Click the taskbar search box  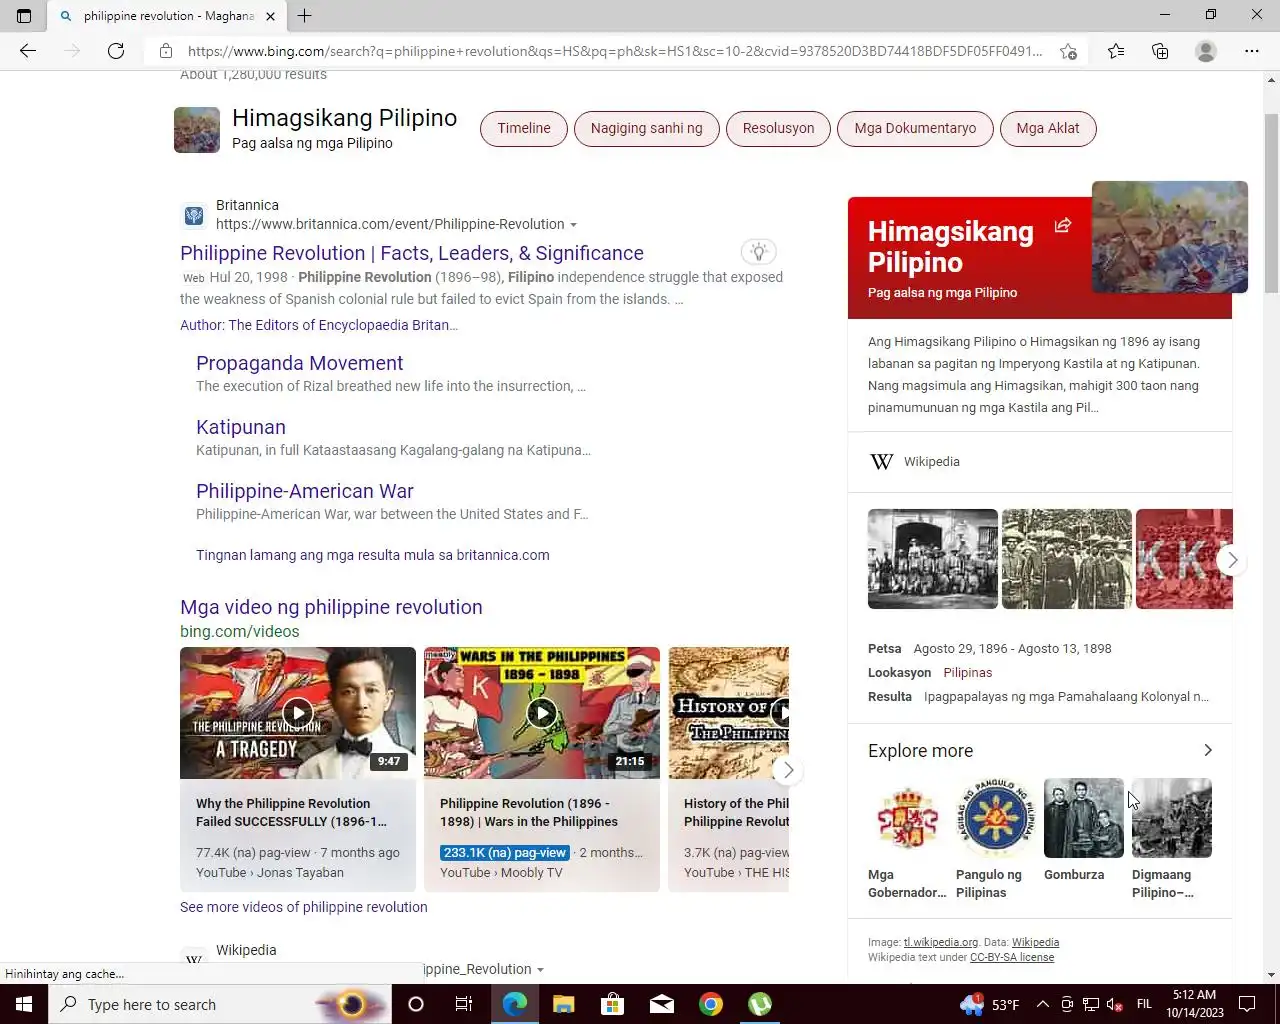pyautogui.click(x=220, y=1004)
